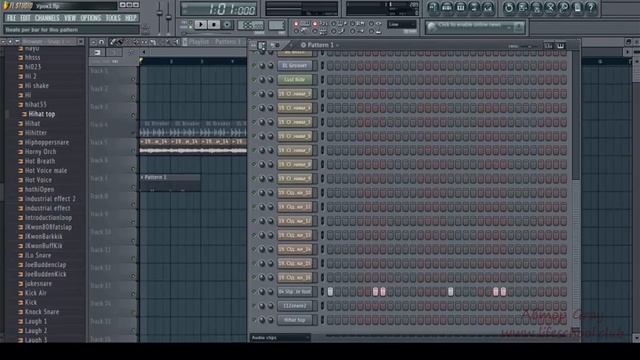Mute the Hihat top channel with its LED
Image resolution: width=640 pixels, height=360 pixels.
[254, 320]
